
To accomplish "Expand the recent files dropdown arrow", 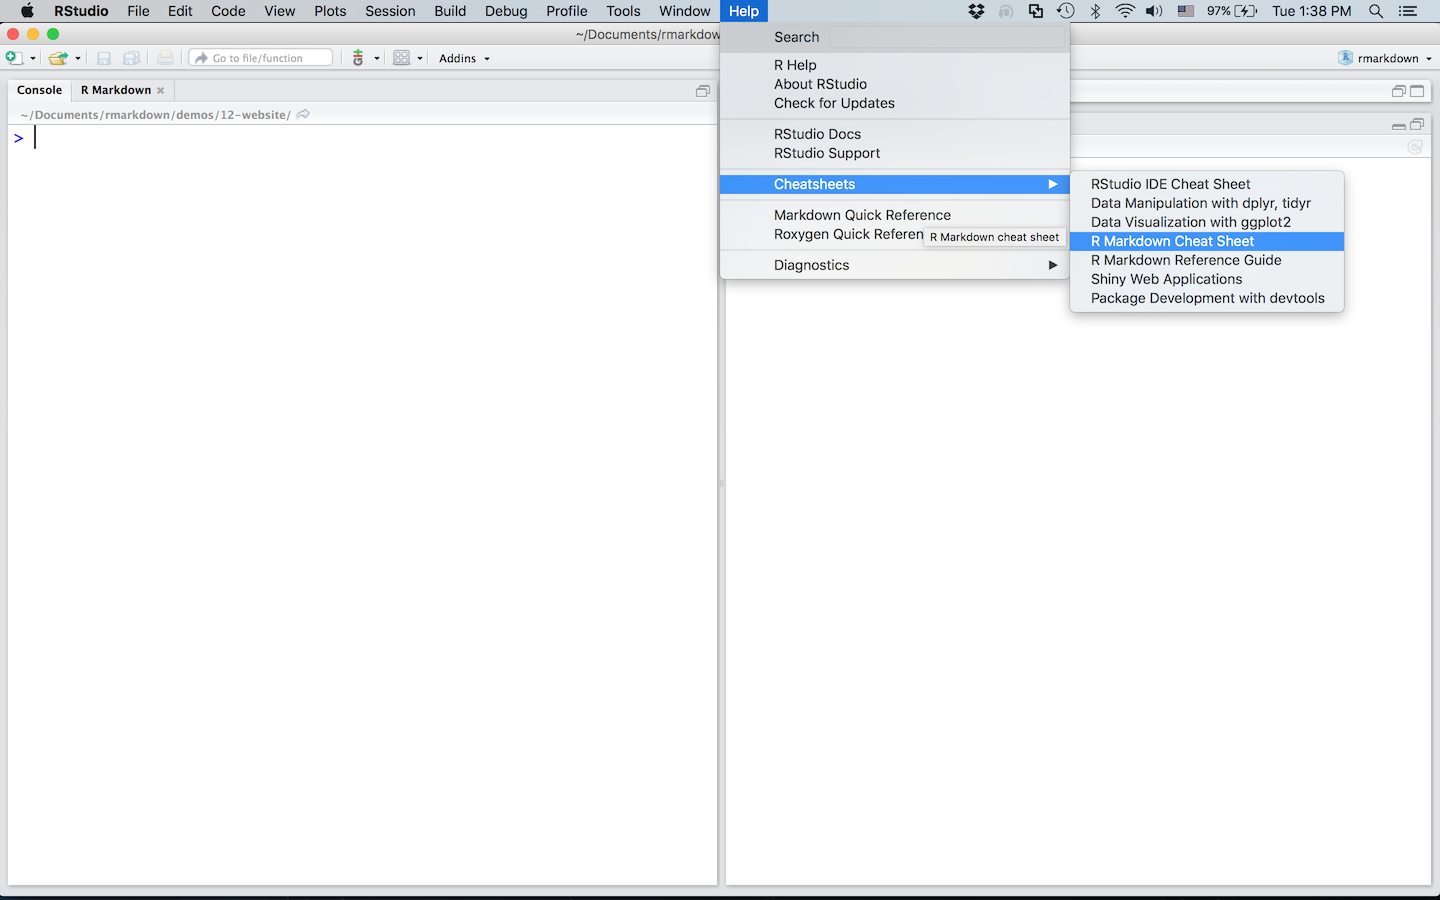I will click(x=78, y=59).
